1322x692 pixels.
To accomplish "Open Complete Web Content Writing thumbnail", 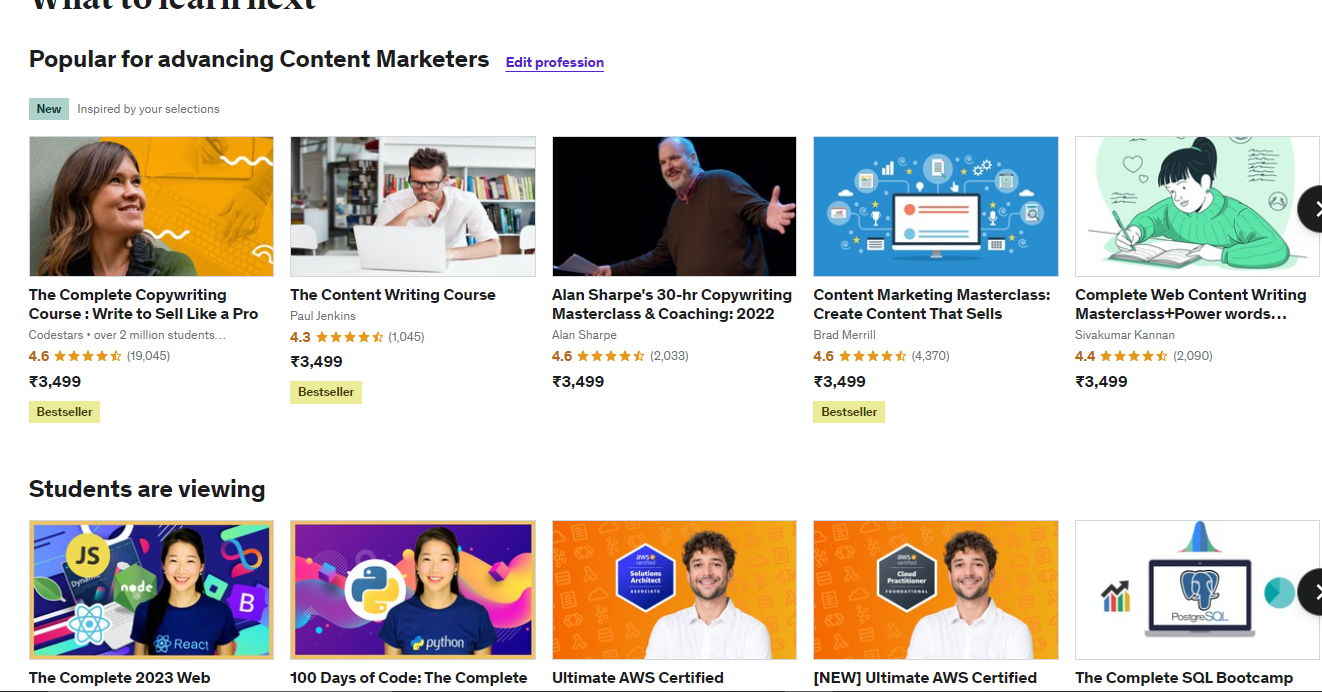I will pos(1198,206).
